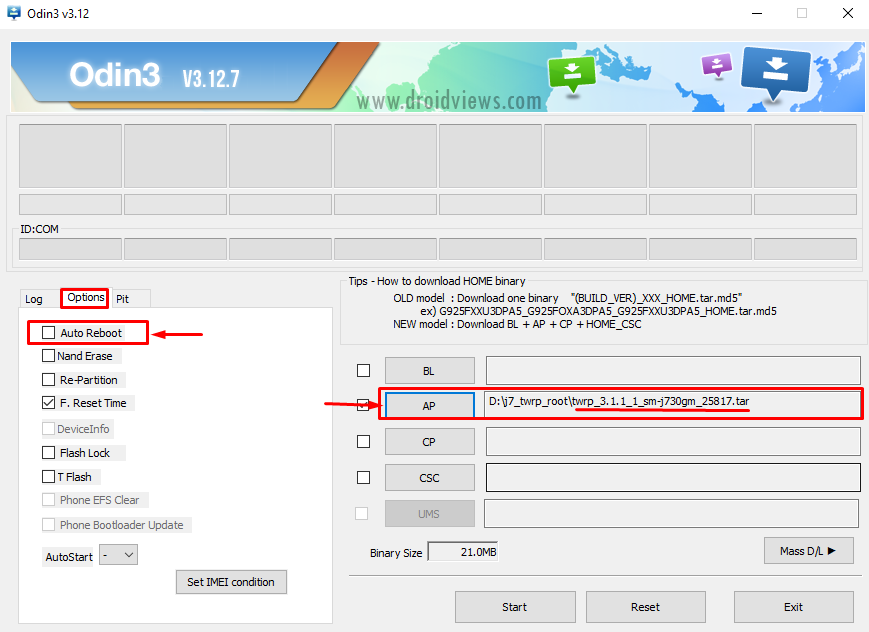Click the blue download icon in banner
The height and width of the screenshot is (632, 869).
[775, 71]
